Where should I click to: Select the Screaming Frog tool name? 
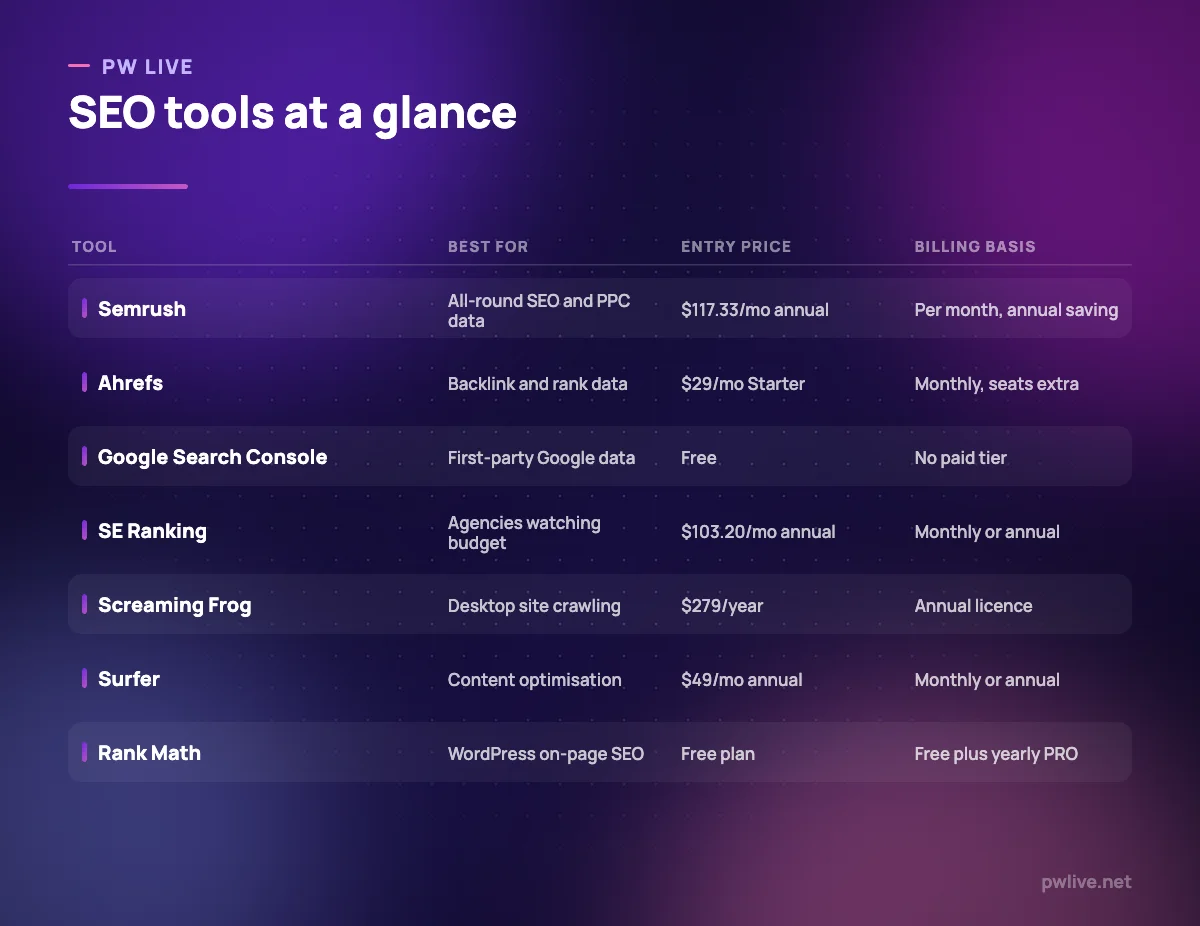tap(175, 605)
